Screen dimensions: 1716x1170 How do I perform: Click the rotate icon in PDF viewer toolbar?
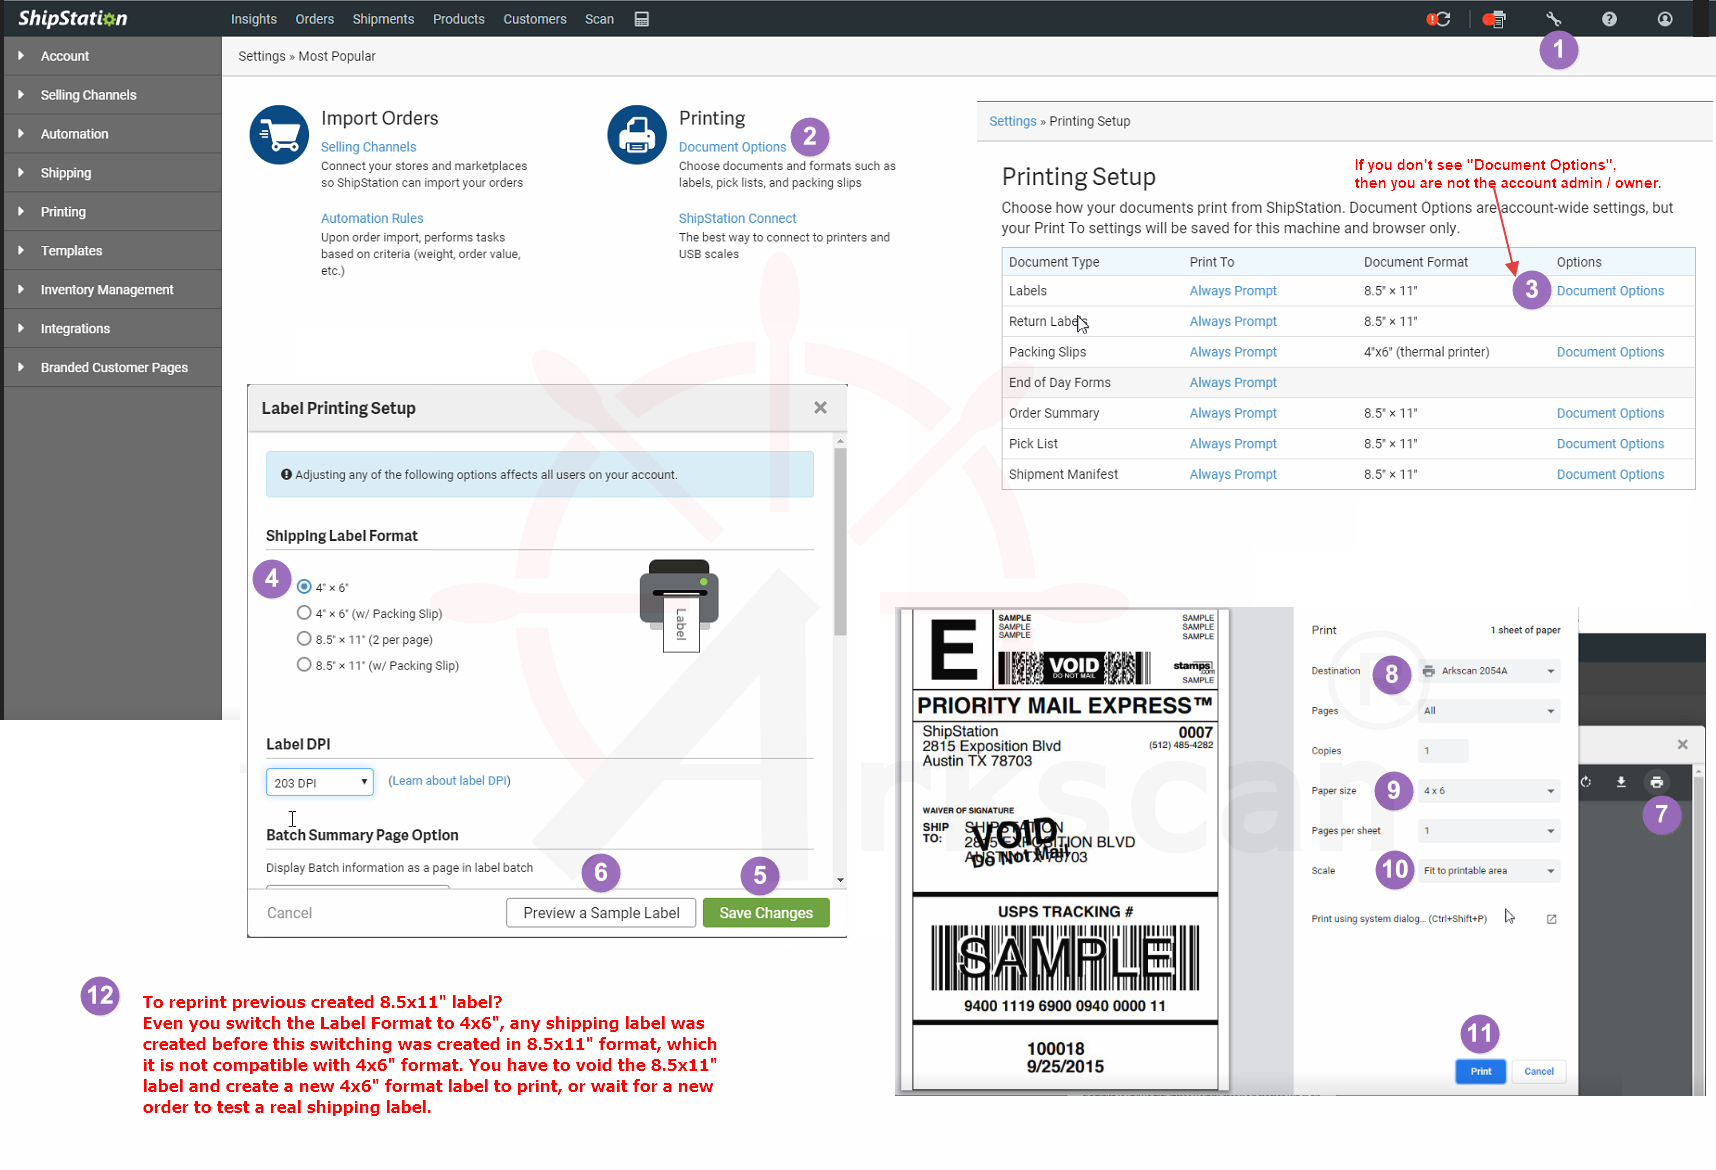(x=1586, y=782)
